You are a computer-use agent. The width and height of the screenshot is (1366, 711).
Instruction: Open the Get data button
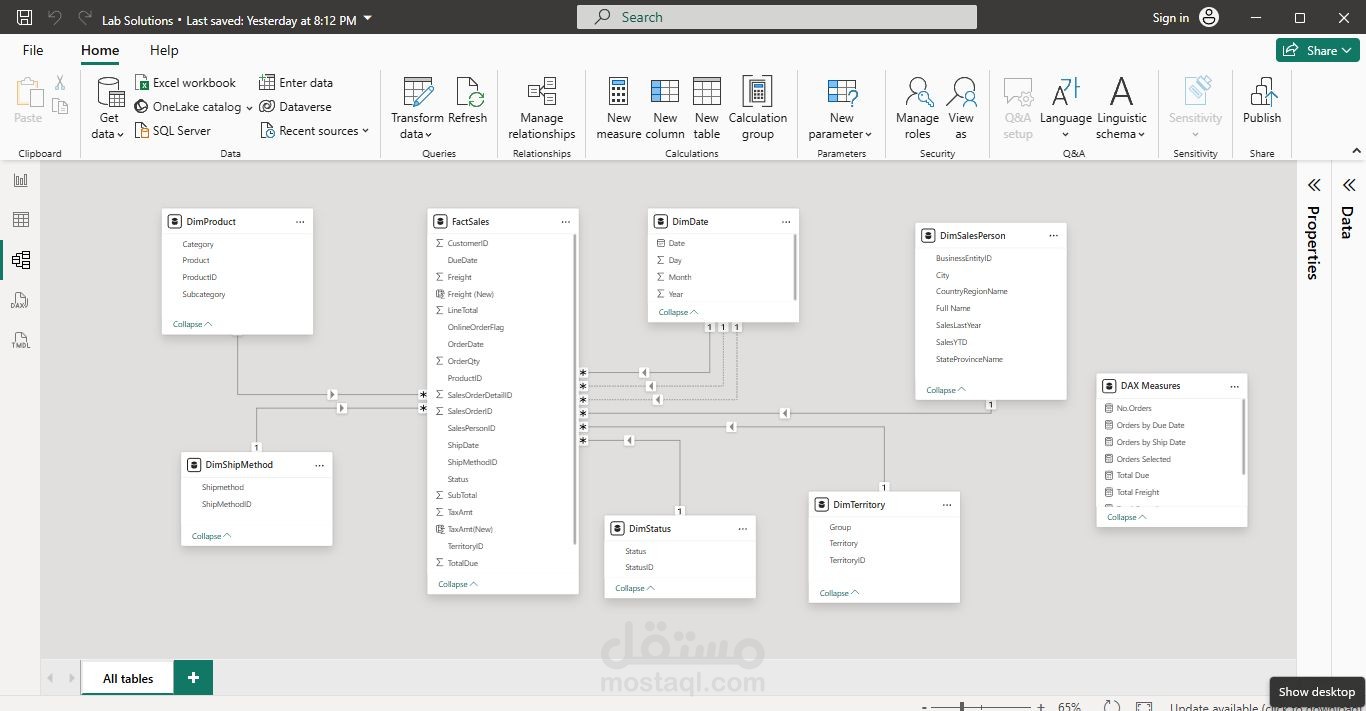[x=109, y=108]
